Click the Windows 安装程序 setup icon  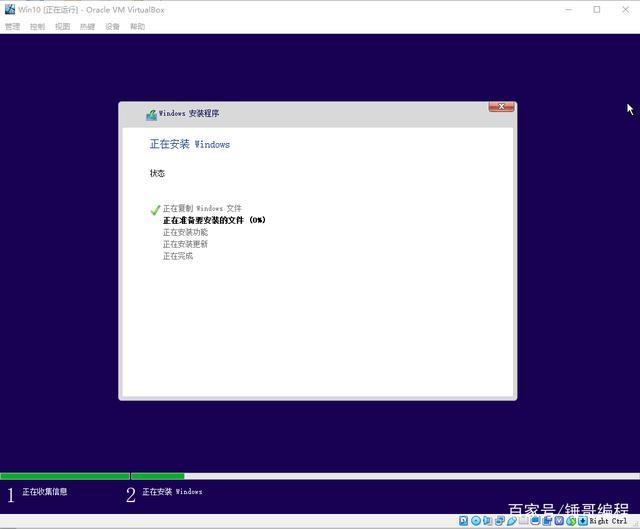pyautogui.click(x=151, y=115)
